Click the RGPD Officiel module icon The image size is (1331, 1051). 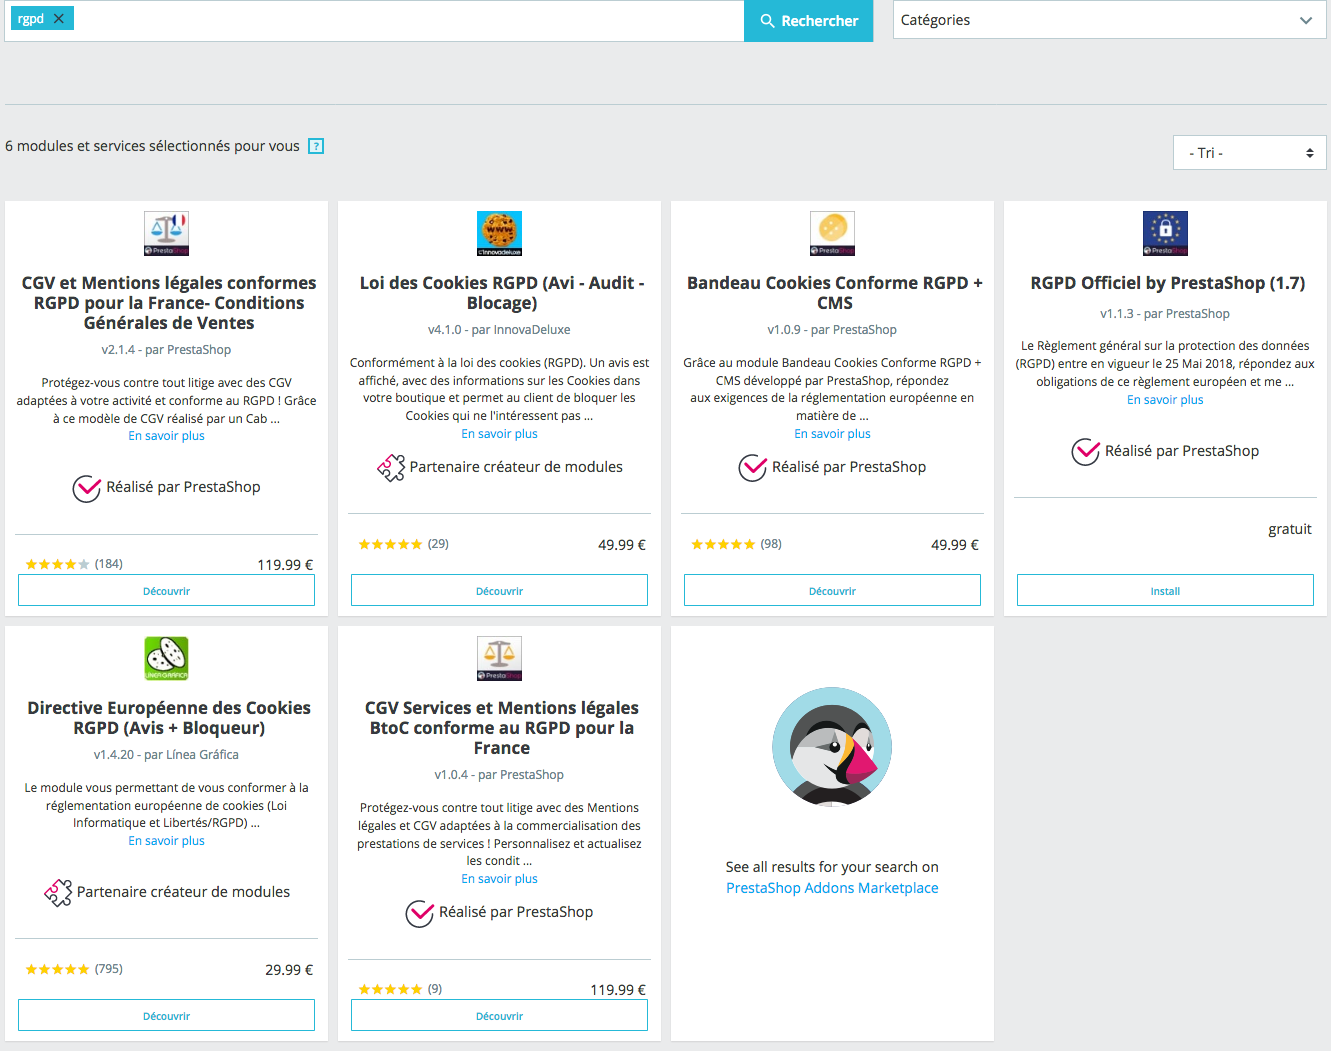(x=1165, y=234)
